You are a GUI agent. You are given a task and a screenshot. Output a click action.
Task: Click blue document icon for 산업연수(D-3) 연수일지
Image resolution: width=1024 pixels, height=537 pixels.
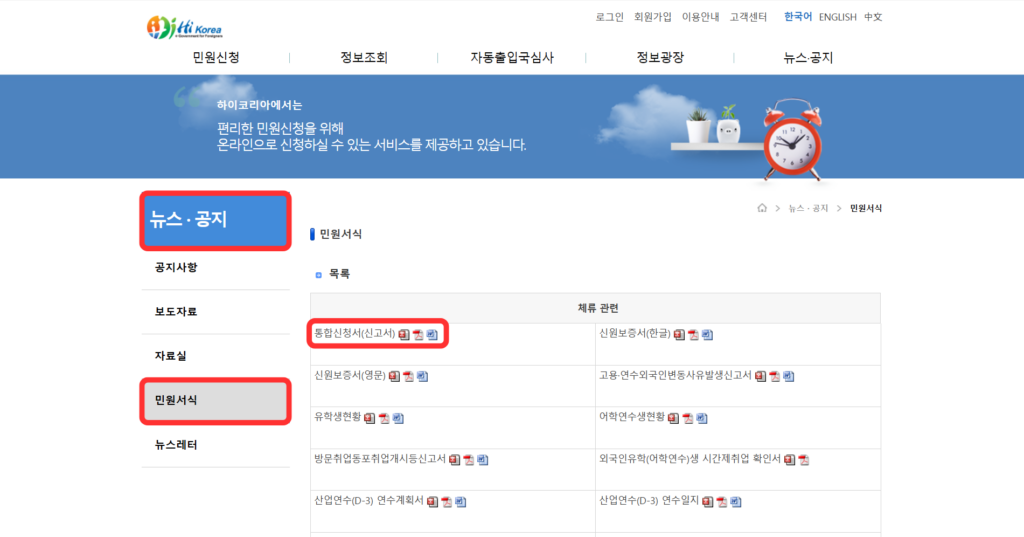(x=735, y=501)
